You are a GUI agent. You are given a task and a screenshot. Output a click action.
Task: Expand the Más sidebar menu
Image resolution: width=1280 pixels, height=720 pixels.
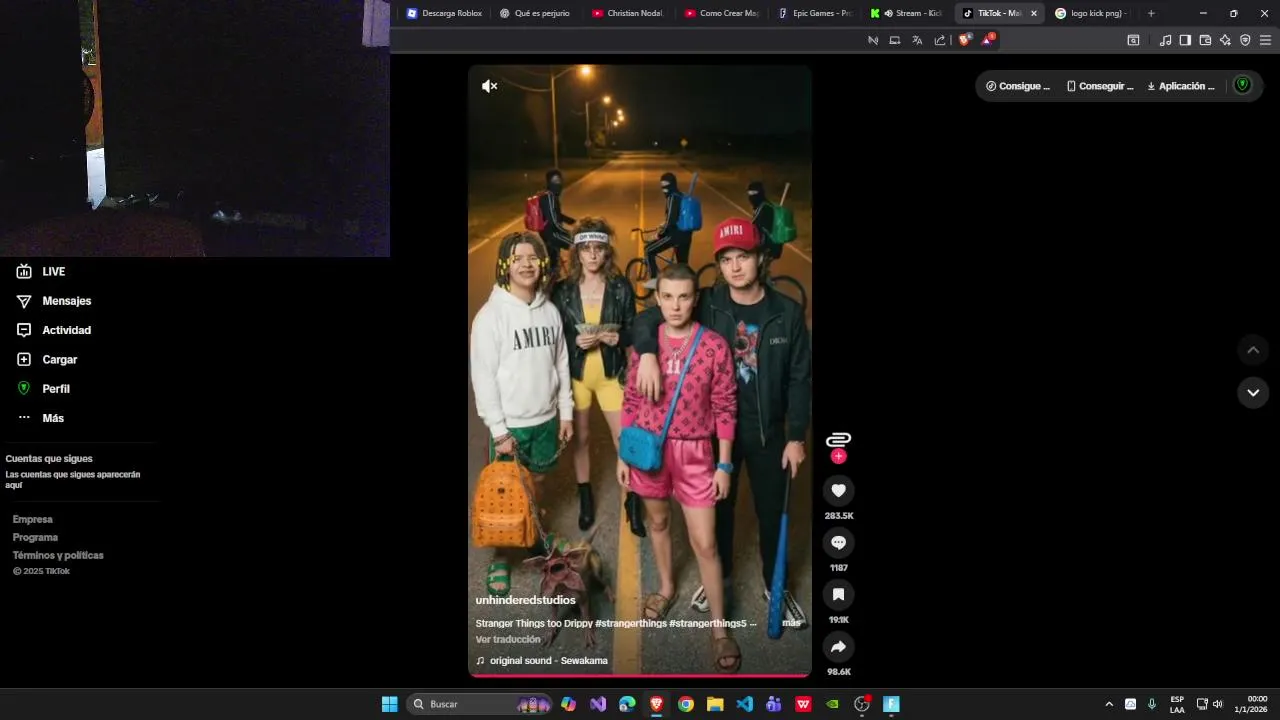point(40,418)
